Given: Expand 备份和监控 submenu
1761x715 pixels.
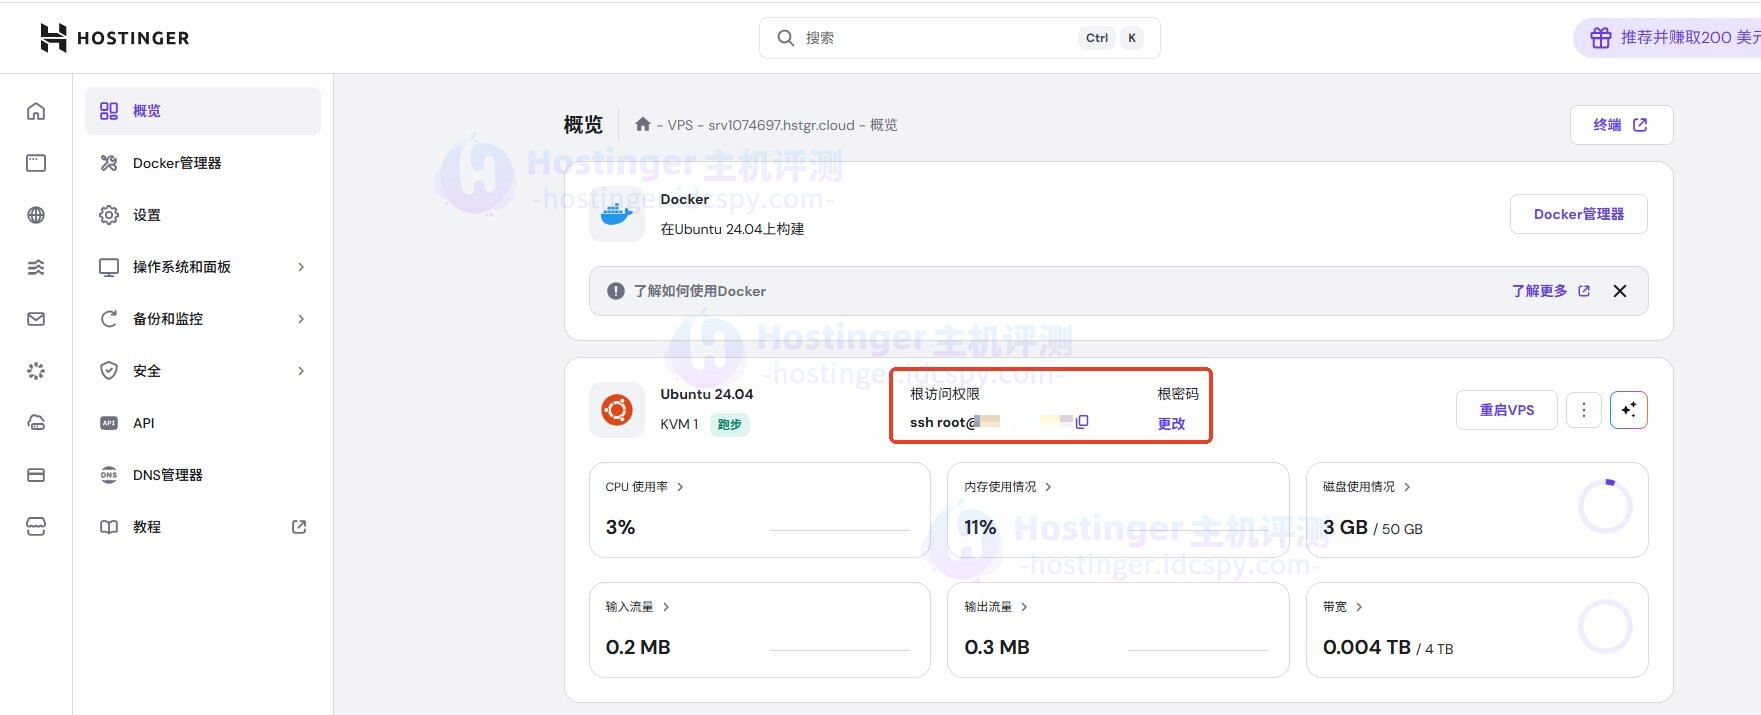Looking at the screenshot, I should point(203,319).
